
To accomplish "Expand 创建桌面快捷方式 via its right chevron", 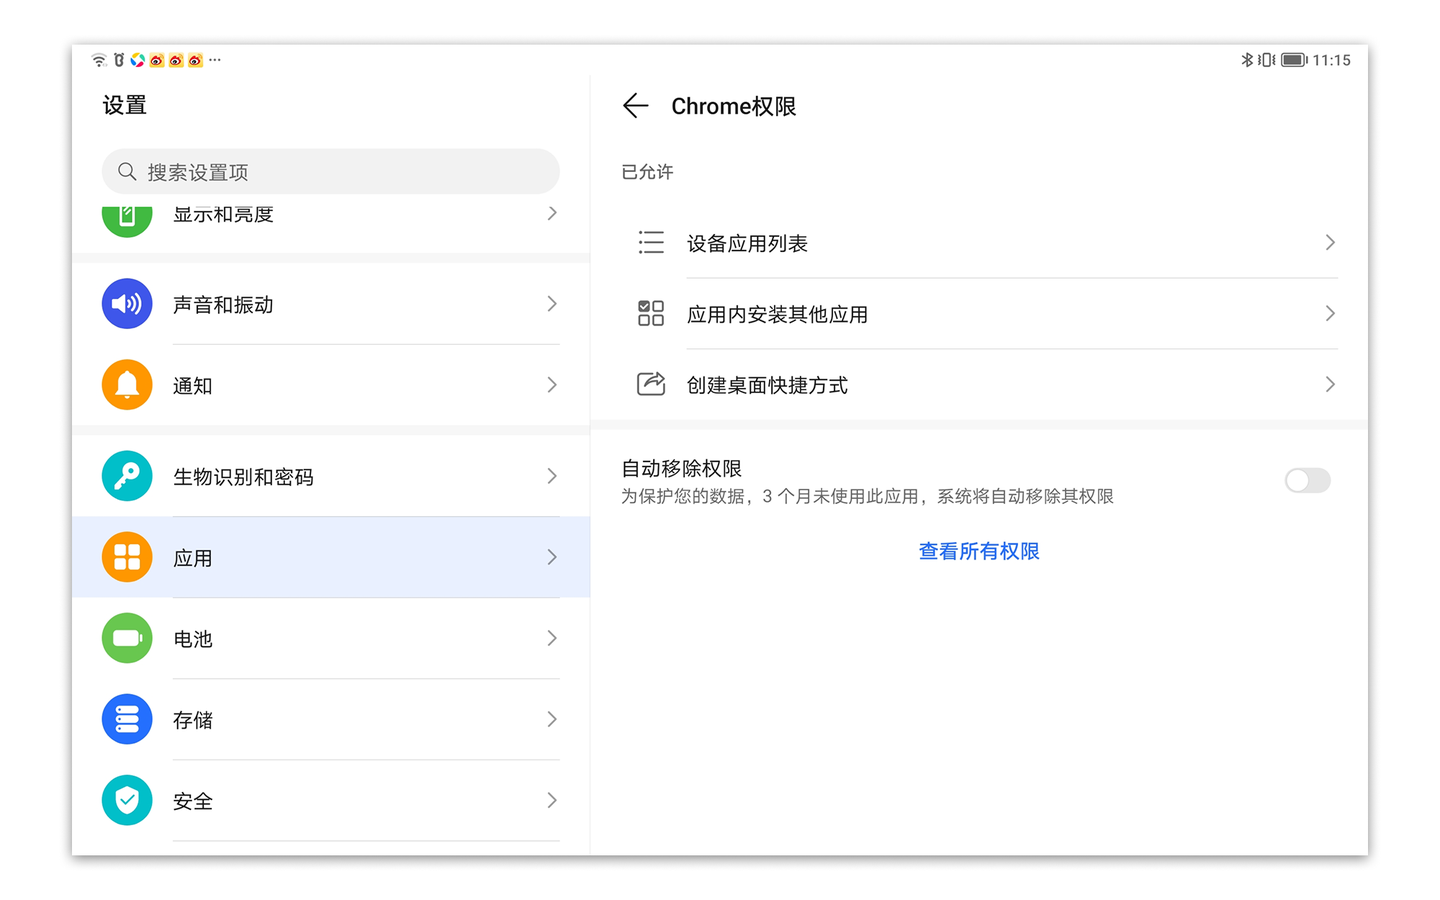I will coord(1330,385).
